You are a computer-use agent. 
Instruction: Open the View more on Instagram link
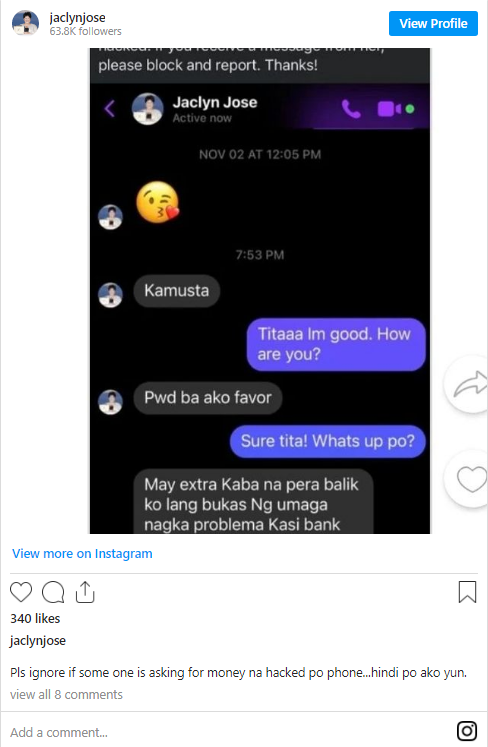point(82,554)
